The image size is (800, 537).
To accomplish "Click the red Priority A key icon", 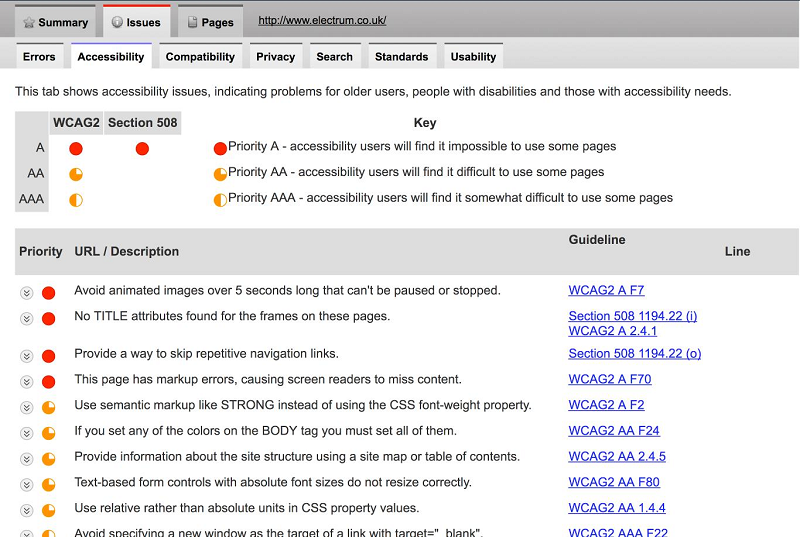I will (x=220, y=148).
